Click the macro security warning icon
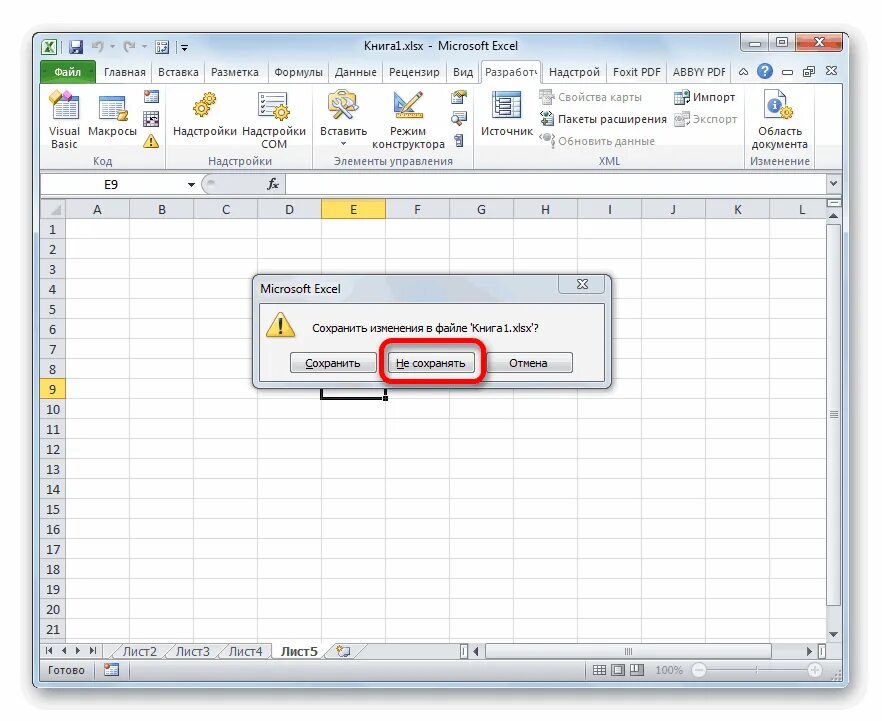This screenshot has height=721, width=882. coord(151,141)
